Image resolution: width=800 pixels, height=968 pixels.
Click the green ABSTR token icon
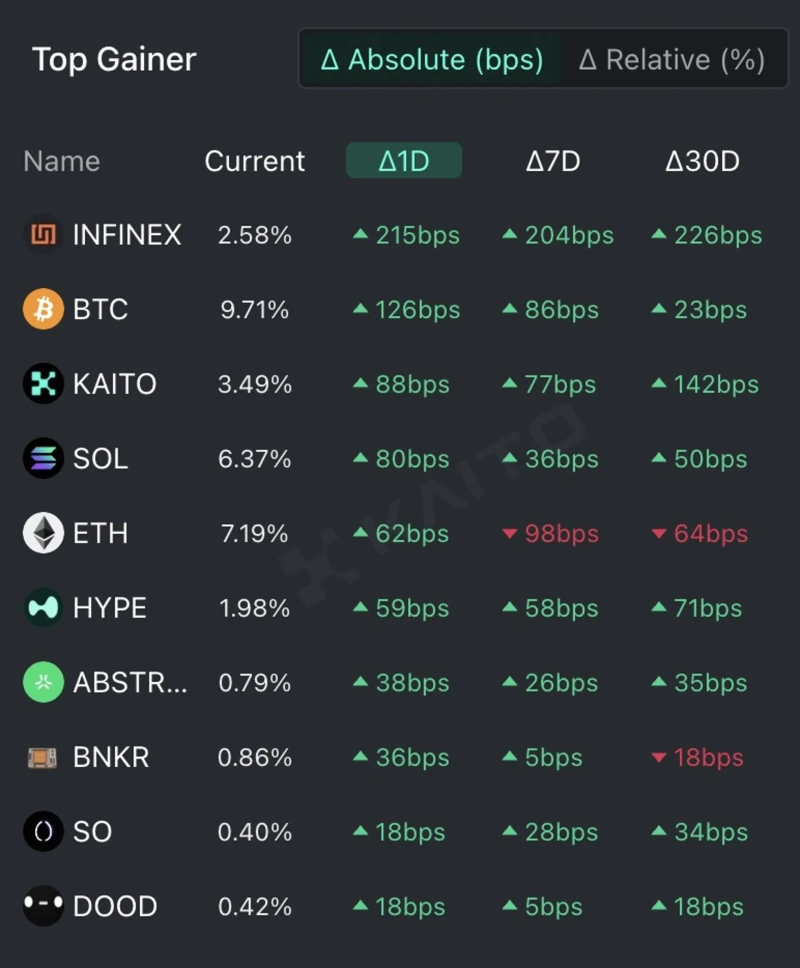coord(43,683)
